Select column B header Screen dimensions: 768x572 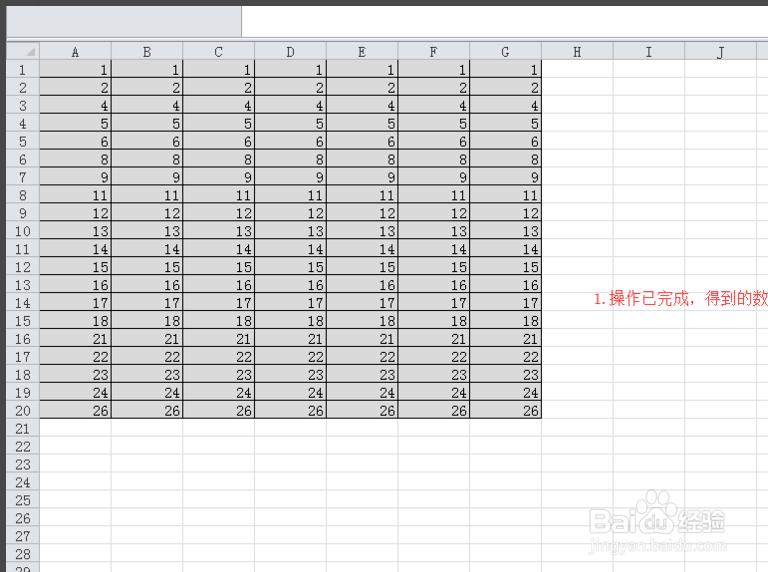(x=147, y=51)
